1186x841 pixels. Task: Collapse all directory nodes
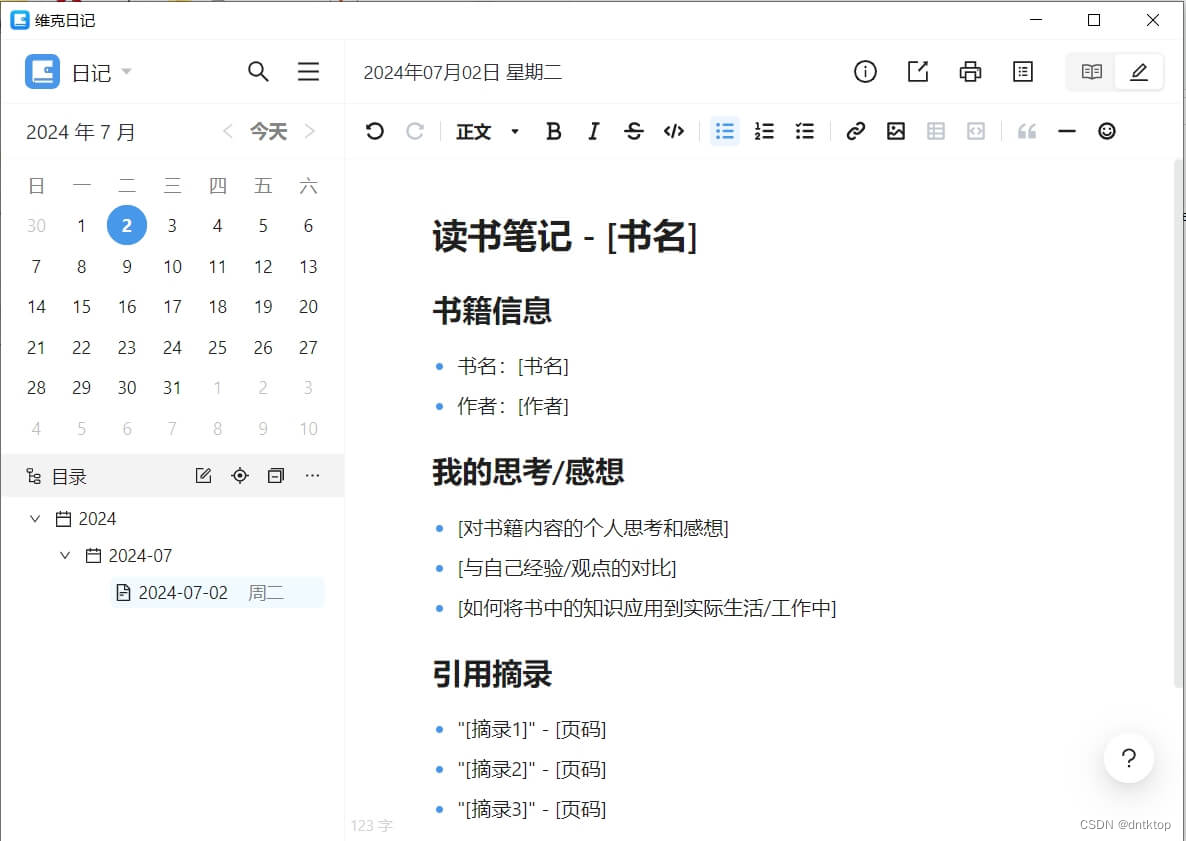[276, 476]
